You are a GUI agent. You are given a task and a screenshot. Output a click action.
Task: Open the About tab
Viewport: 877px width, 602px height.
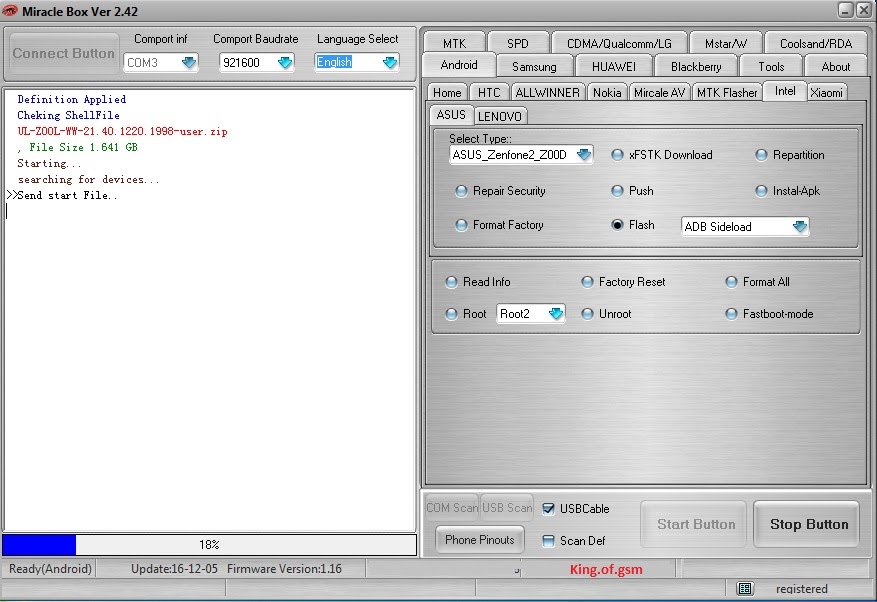[836, 67]
